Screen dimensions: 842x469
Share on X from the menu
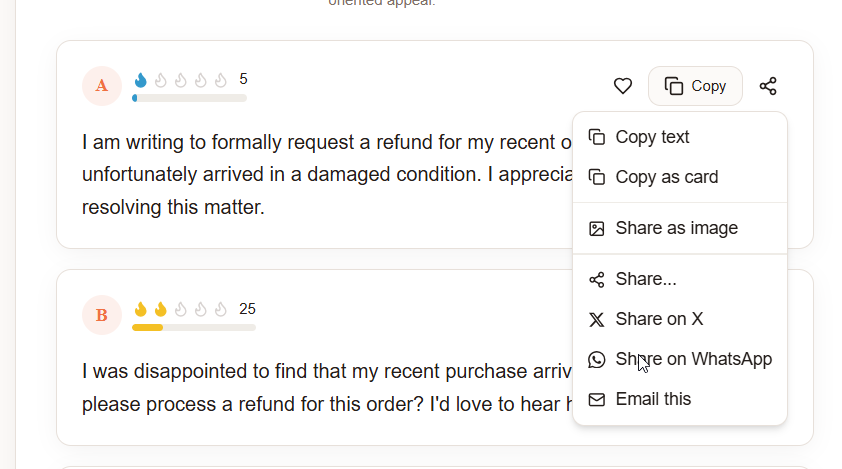tap(659, 319)
